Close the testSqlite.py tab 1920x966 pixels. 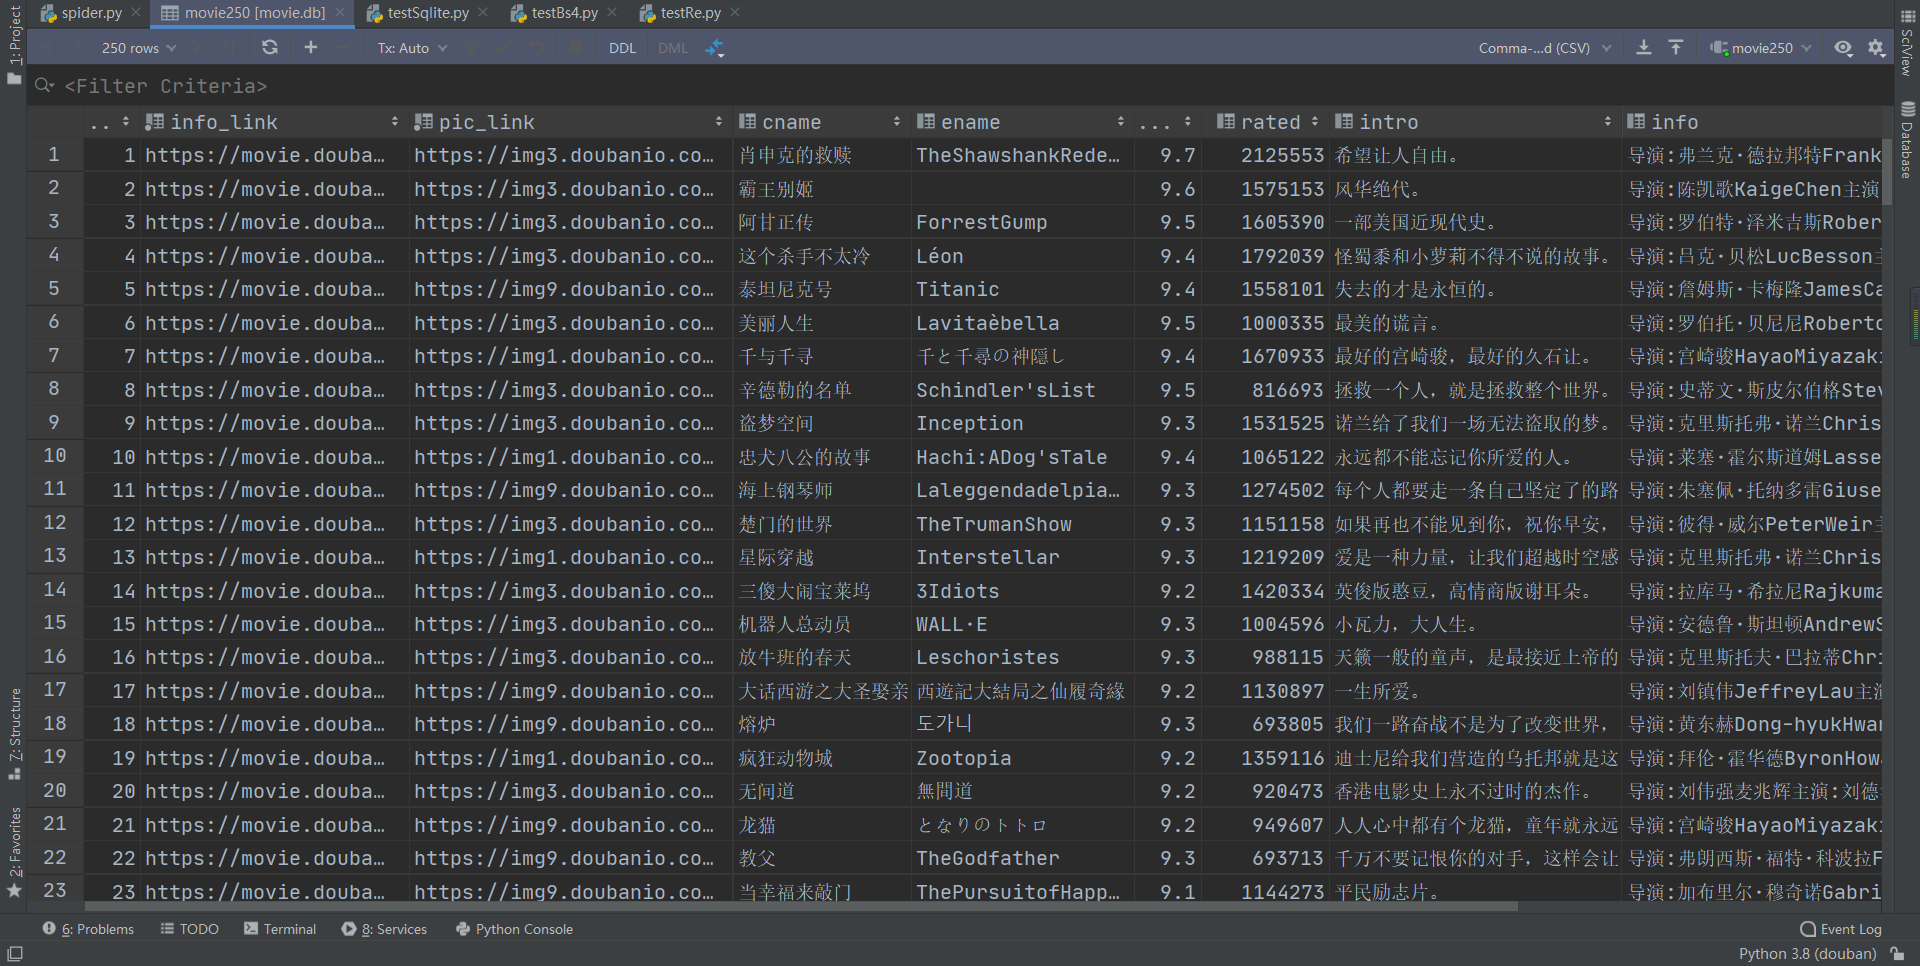483,13
